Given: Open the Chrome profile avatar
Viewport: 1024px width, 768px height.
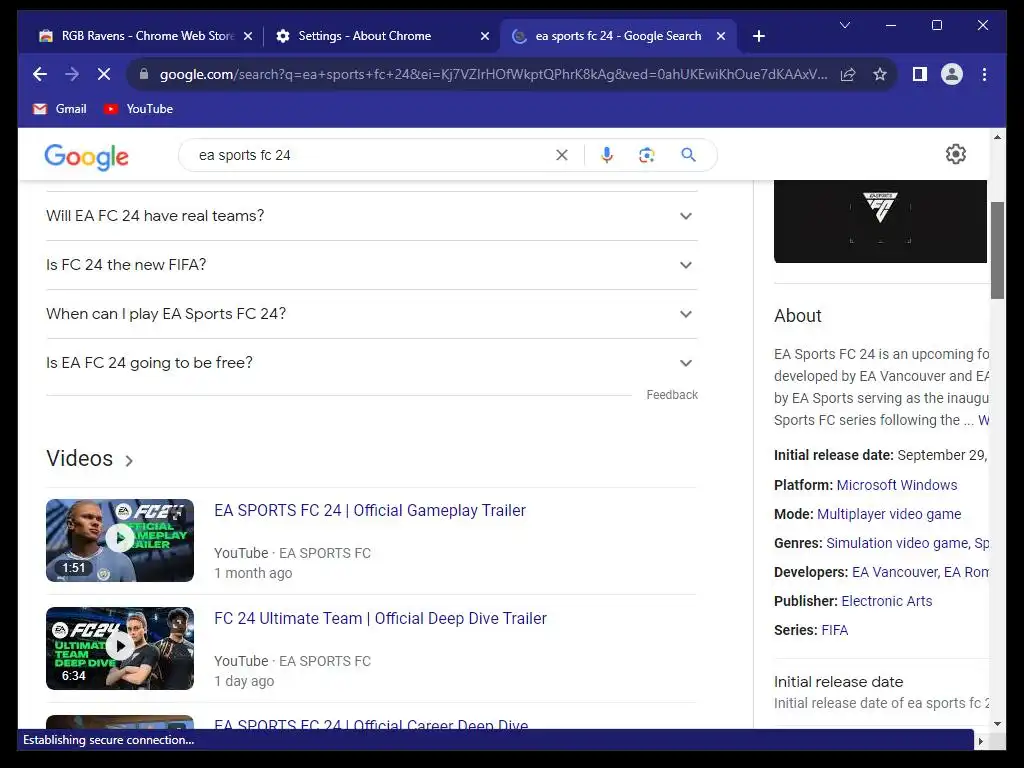Looking at the screenshot, I should (x=952, y=74).
